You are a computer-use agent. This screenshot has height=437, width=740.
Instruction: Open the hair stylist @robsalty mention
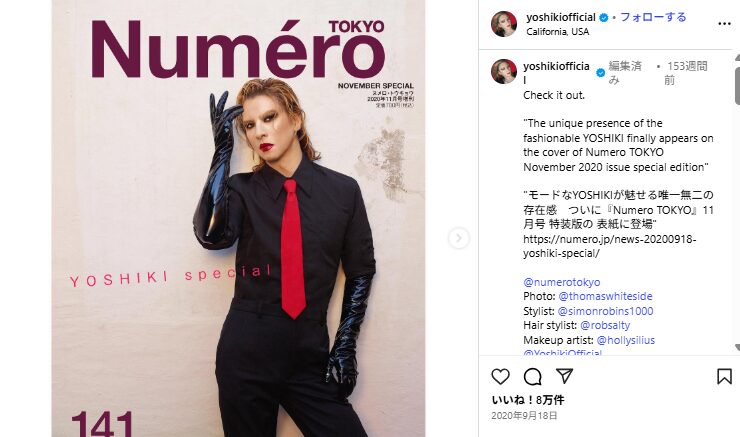coord(605,325)
